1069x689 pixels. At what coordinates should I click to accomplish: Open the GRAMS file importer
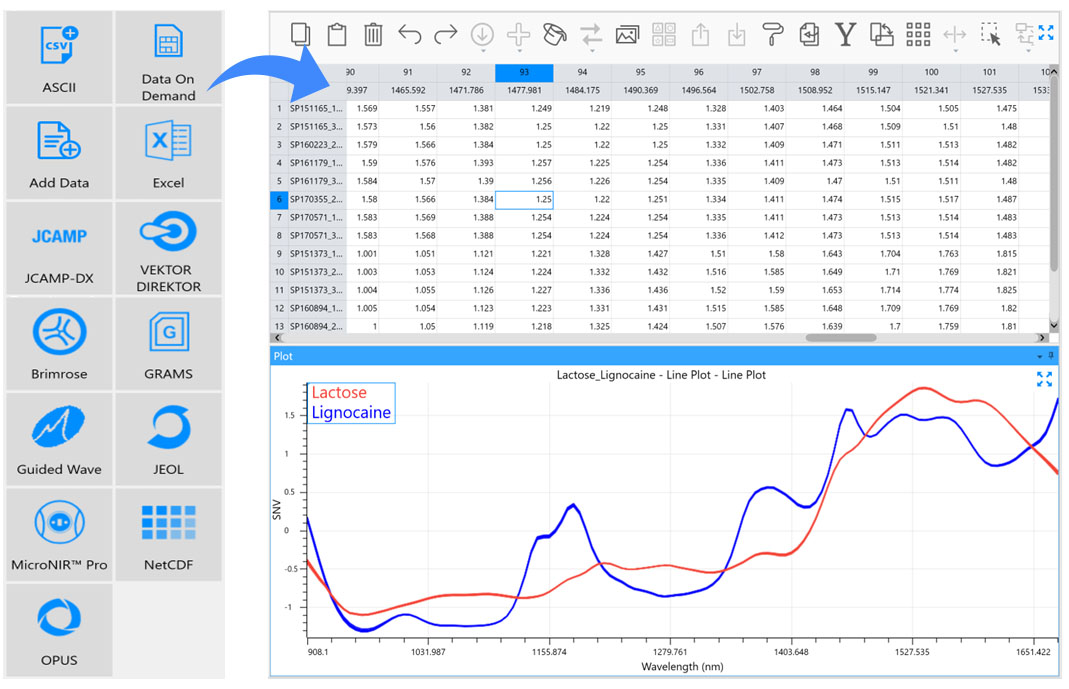[168, 344]
